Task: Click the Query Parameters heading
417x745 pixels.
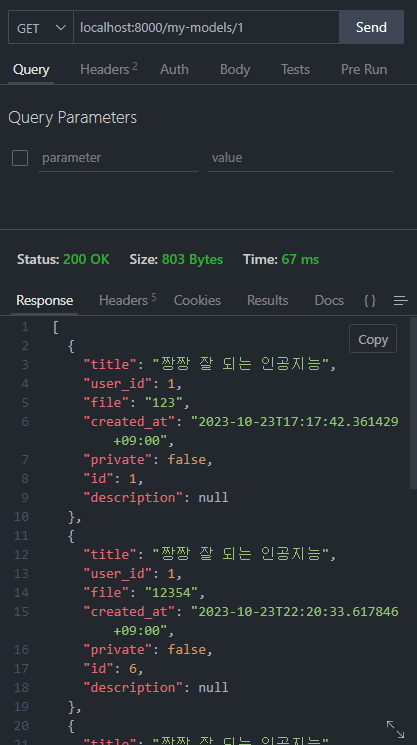Action: point(73,117)
